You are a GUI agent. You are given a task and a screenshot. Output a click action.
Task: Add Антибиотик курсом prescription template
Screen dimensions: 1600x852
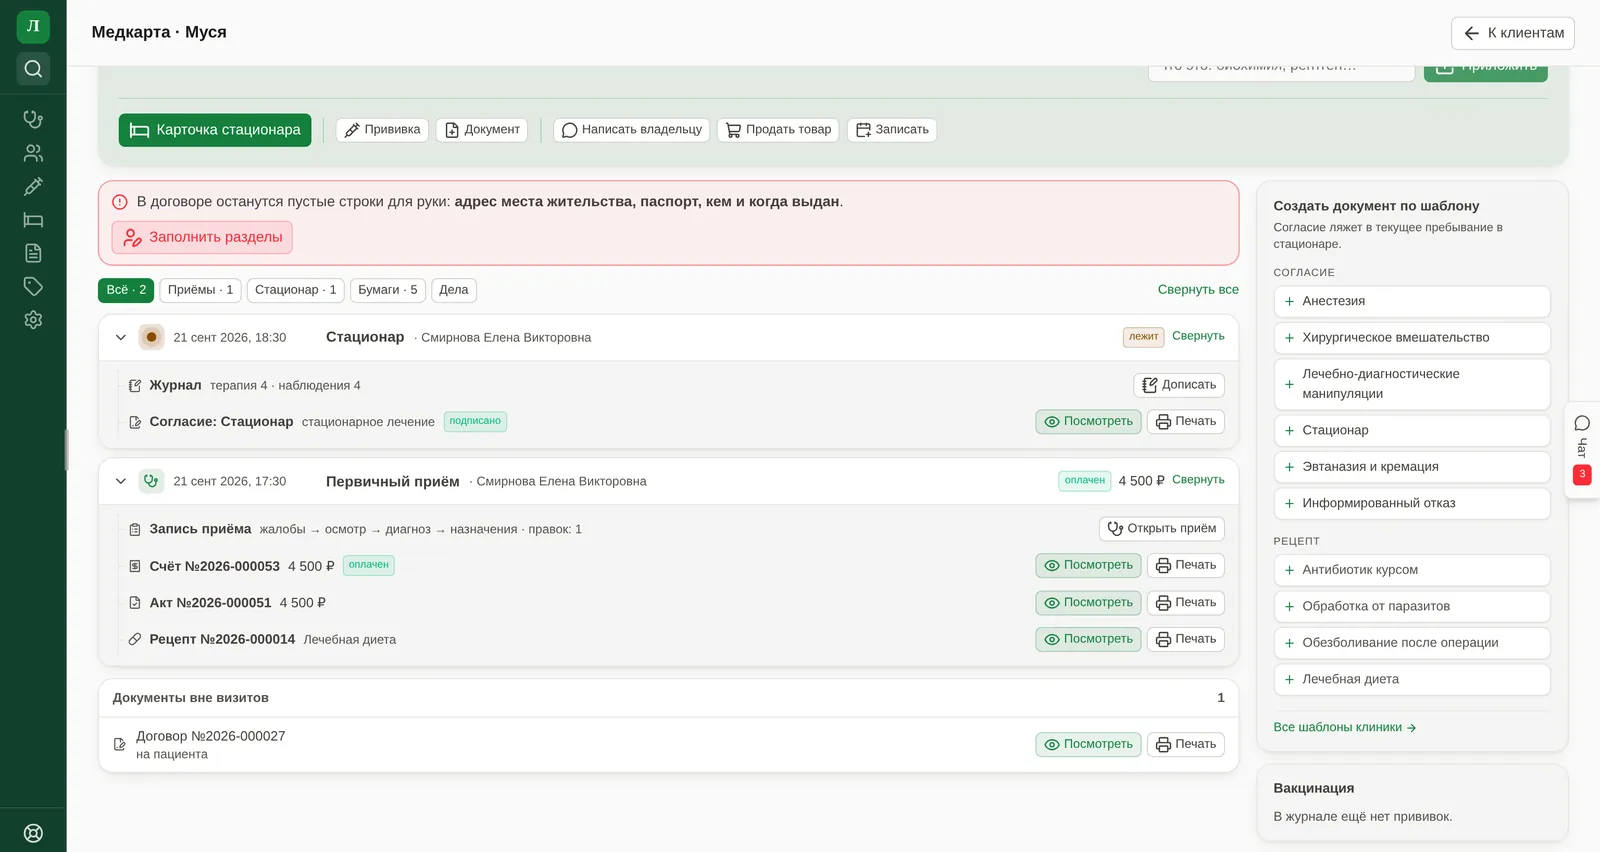(x=1412, y=570)
